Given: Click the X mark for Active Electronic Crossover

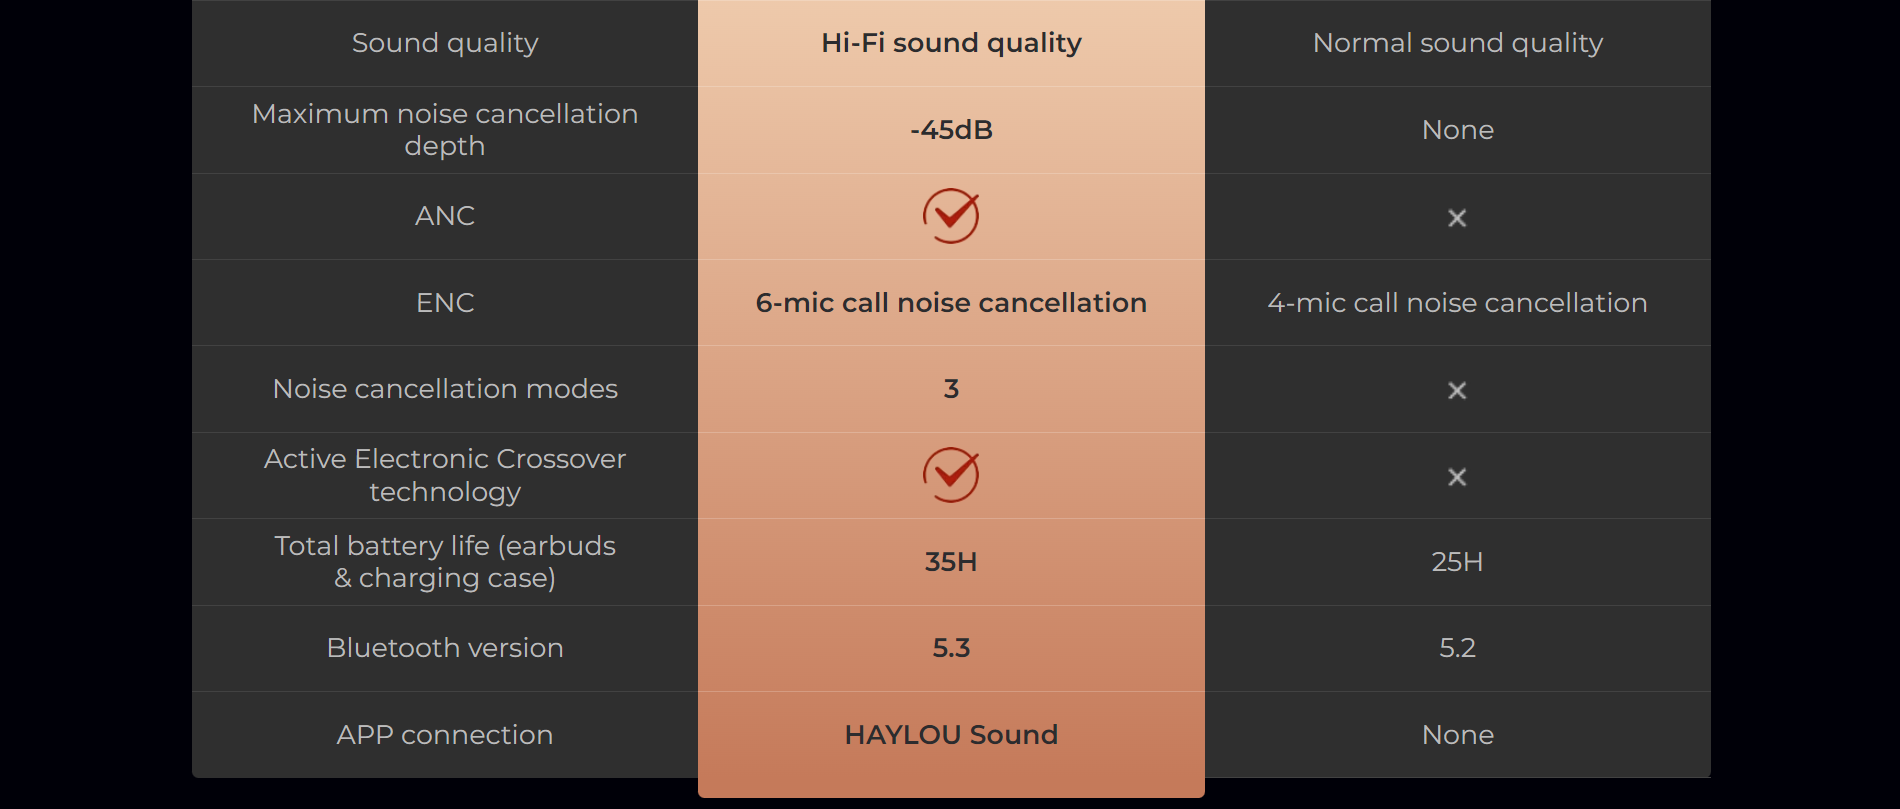Looking at the screenshot, I should point(1457,477).
